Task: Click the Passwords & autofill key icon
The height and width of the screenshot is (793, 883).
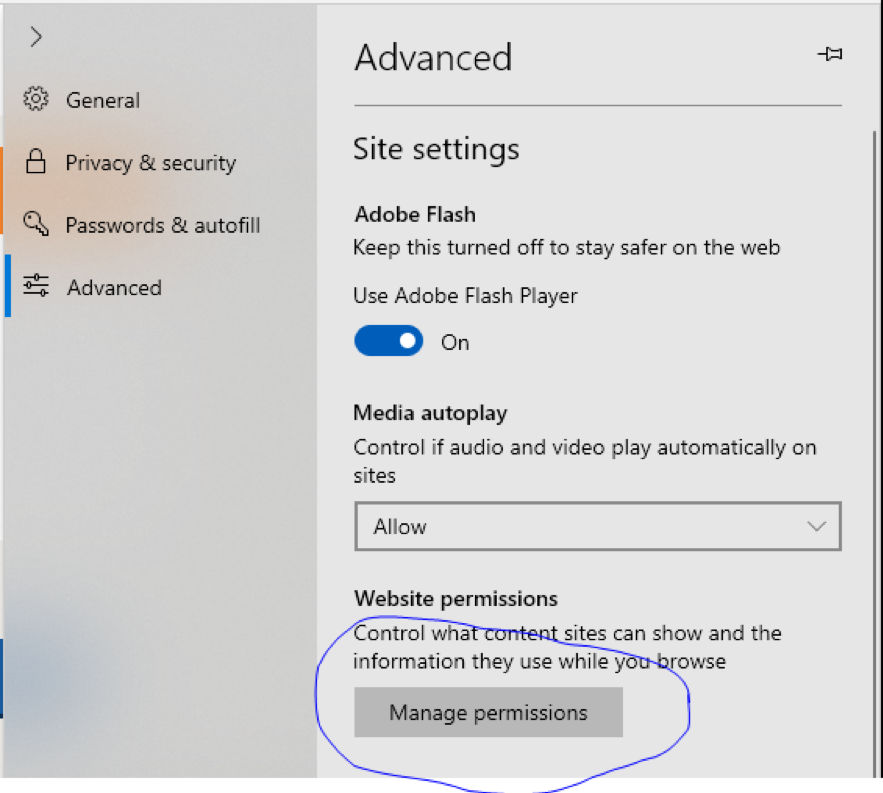Action: [36, 224]
